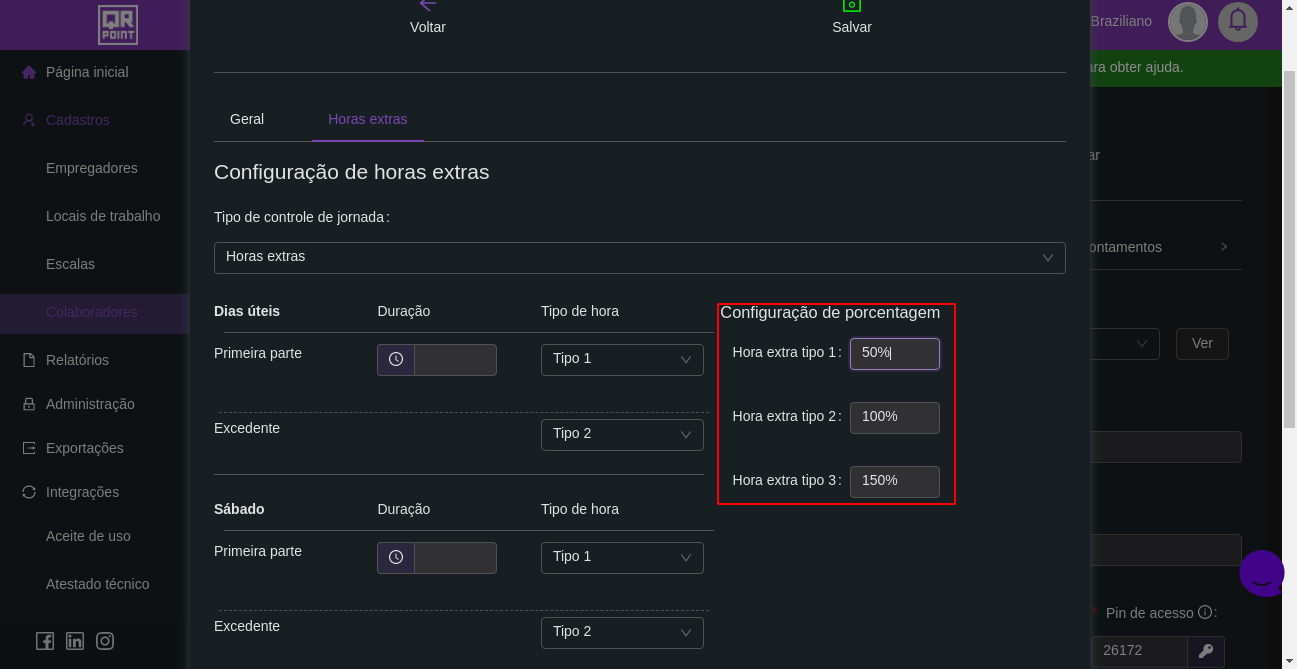Click the QR Point logo
The height and width of the screenshot is (669, 1297).
click(x=118, y=24)
